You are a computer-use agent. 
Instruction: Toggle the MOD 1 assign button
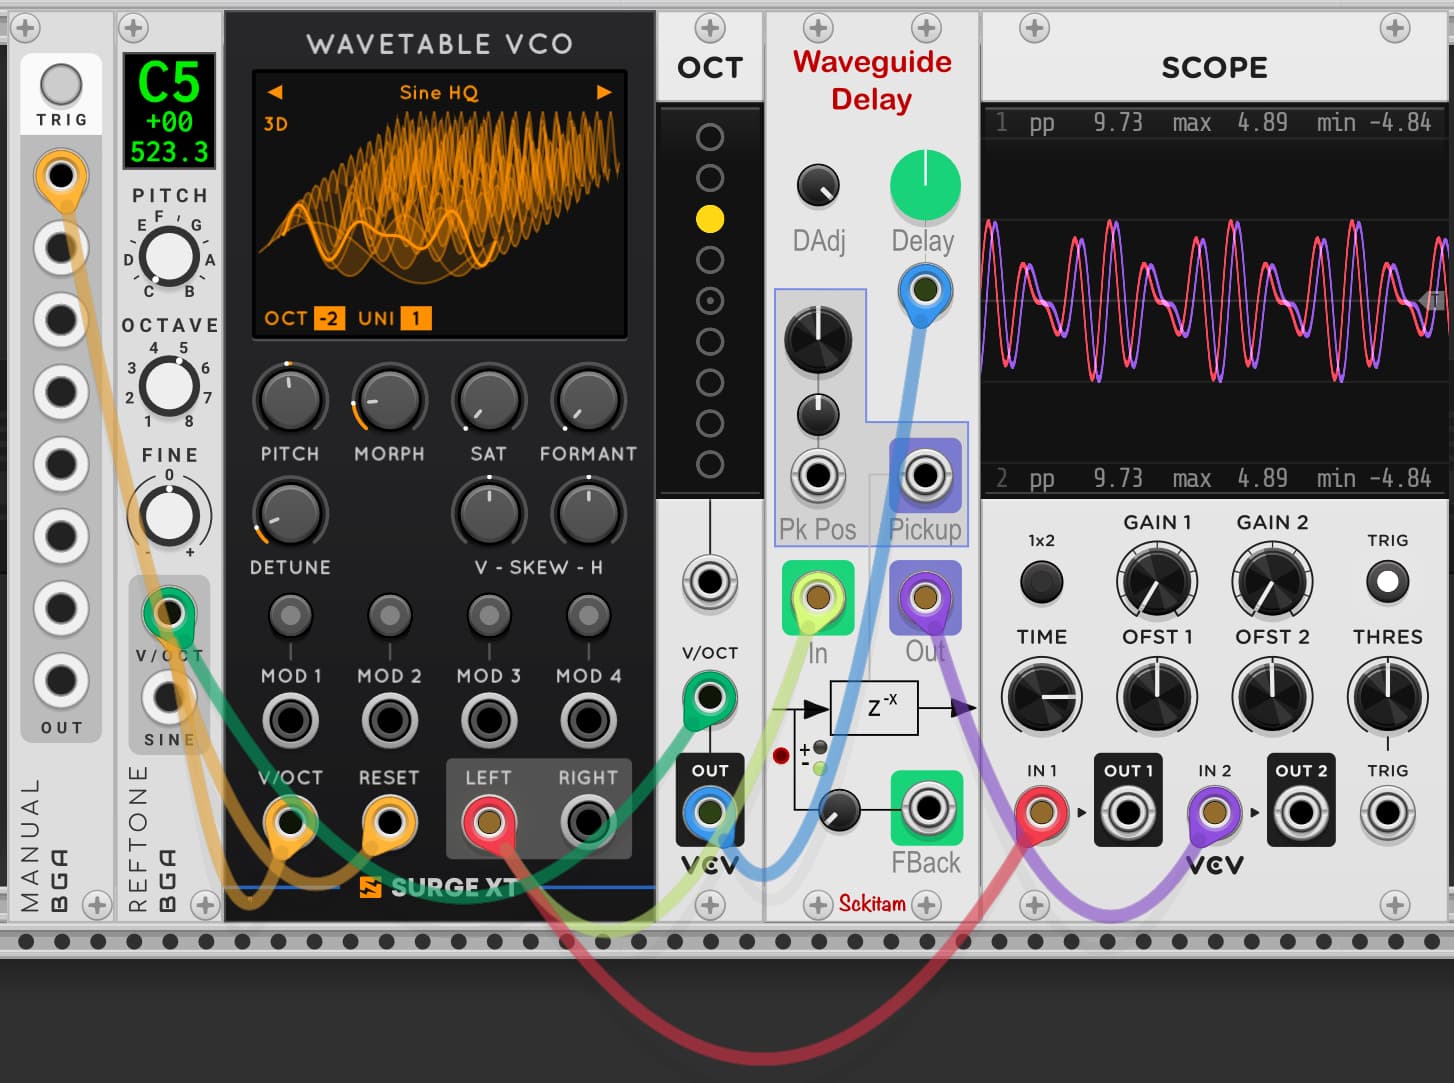[x=290, y=616]
